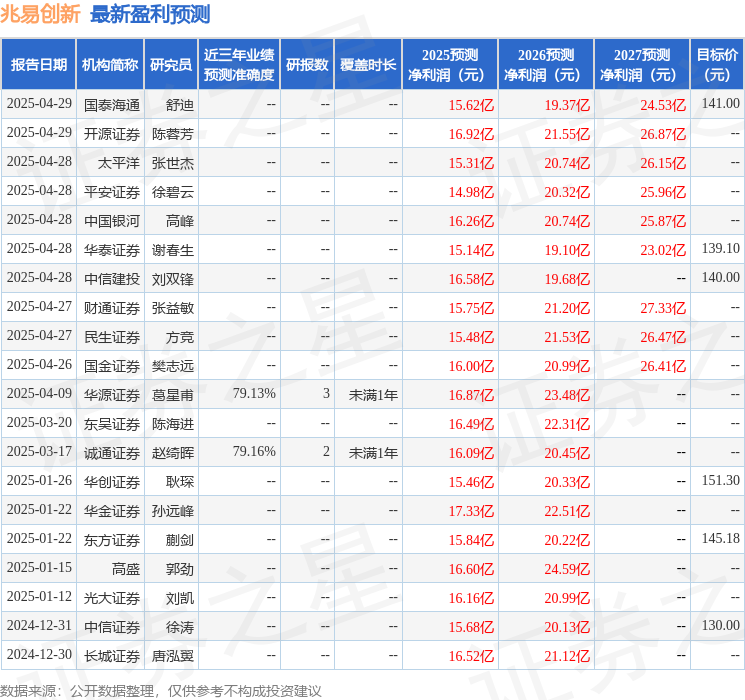Click analyst name 唐泓翼
Image resolution: width=745 pixels, height=700 pixels.
[173, 656]
